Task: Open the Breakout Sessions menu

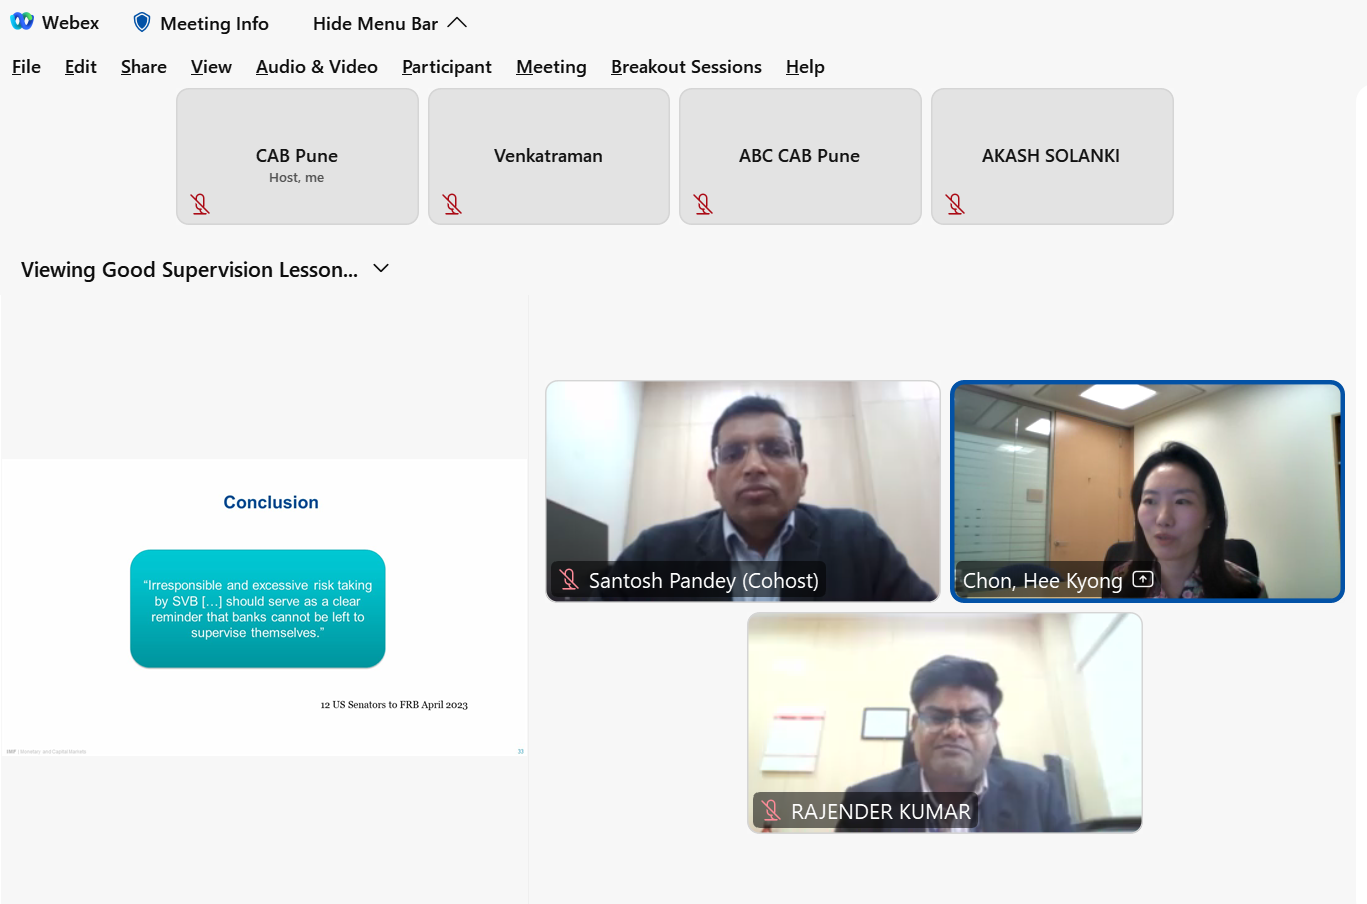Action: coord(686,67)
